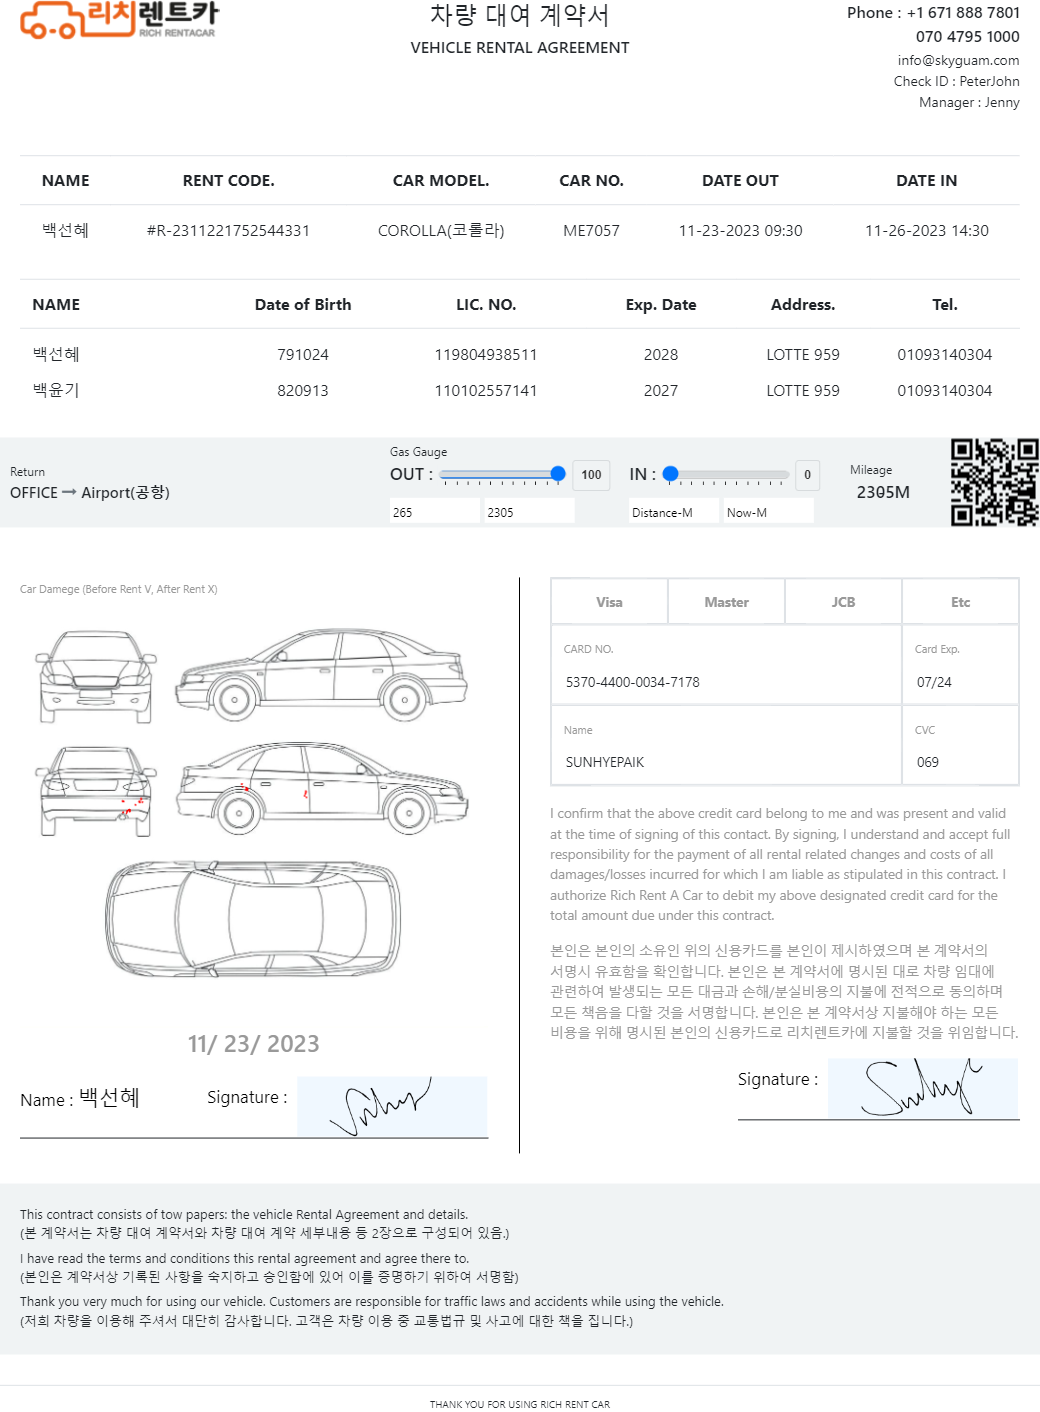Select the Etc card option
1040x1412 pixels.
(x=960, y=602)
